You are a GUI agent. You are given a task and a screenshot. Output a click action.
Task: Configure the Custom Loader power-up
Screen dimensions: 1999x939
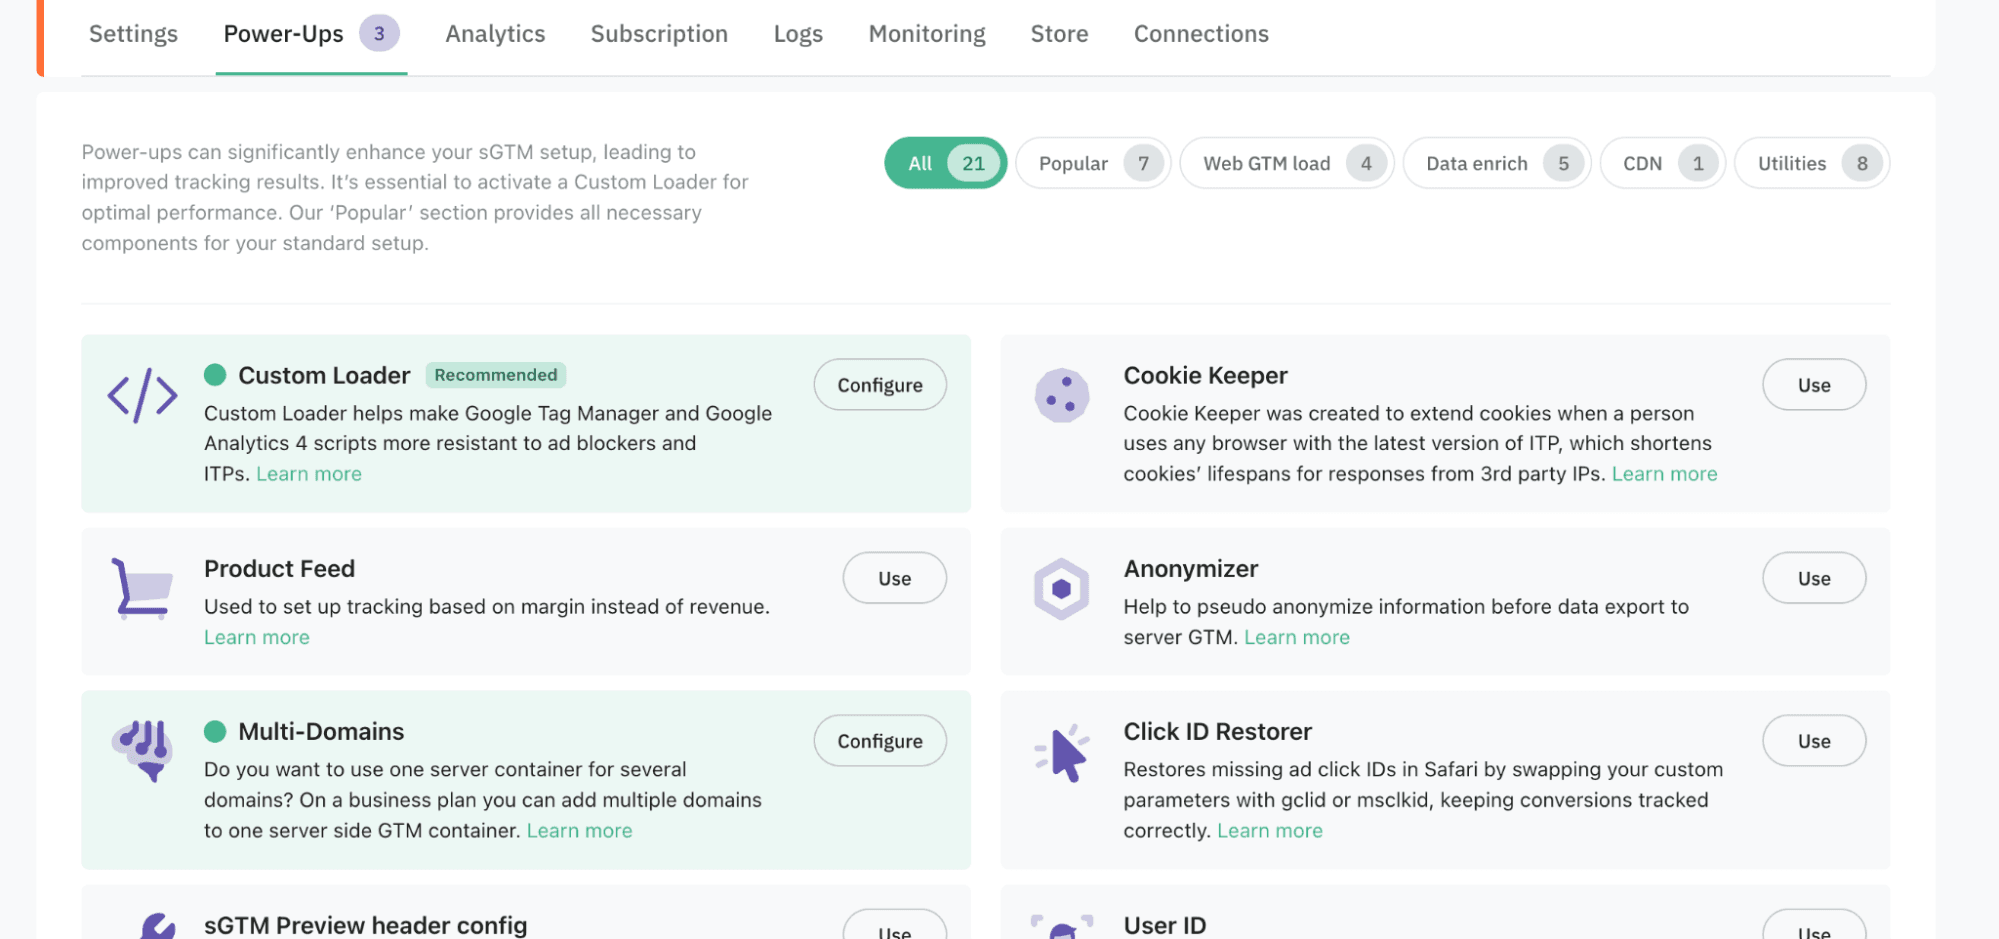click(x=879, y=384)
